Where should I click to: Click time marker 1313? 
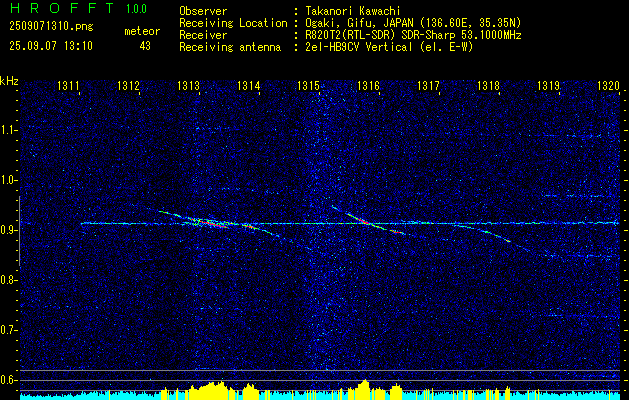[x=189, y=85]
